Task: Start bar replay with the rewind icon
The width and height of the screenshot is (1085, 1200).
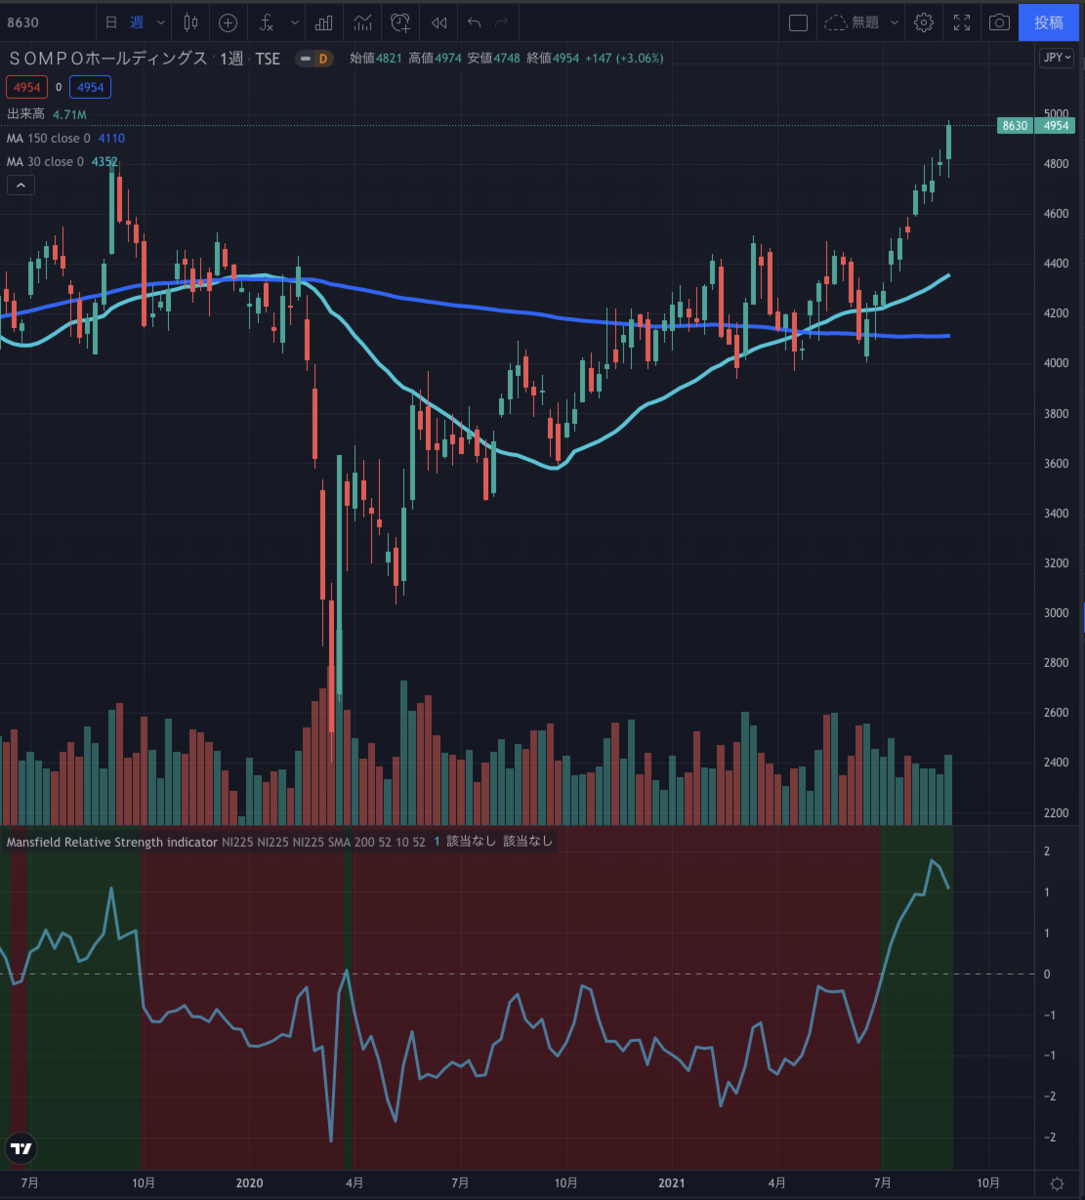Action: (x=438, y=22)
